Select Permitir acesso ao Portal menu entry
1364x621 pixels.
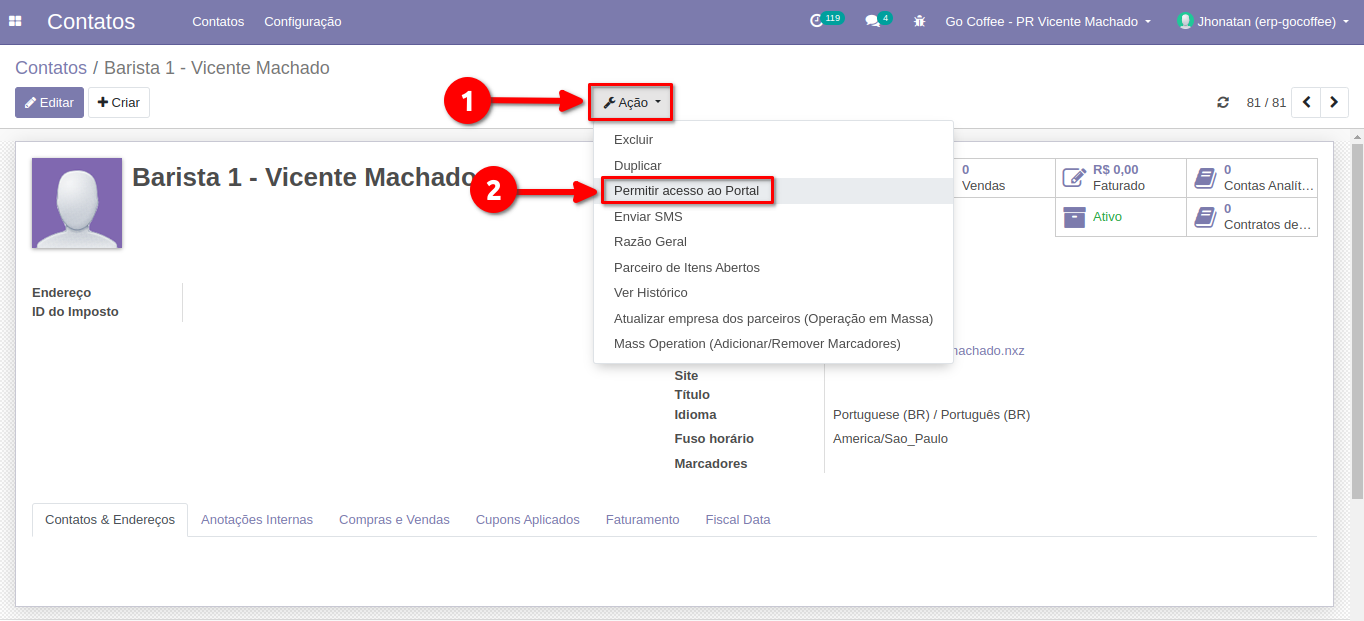pos(686,191)
